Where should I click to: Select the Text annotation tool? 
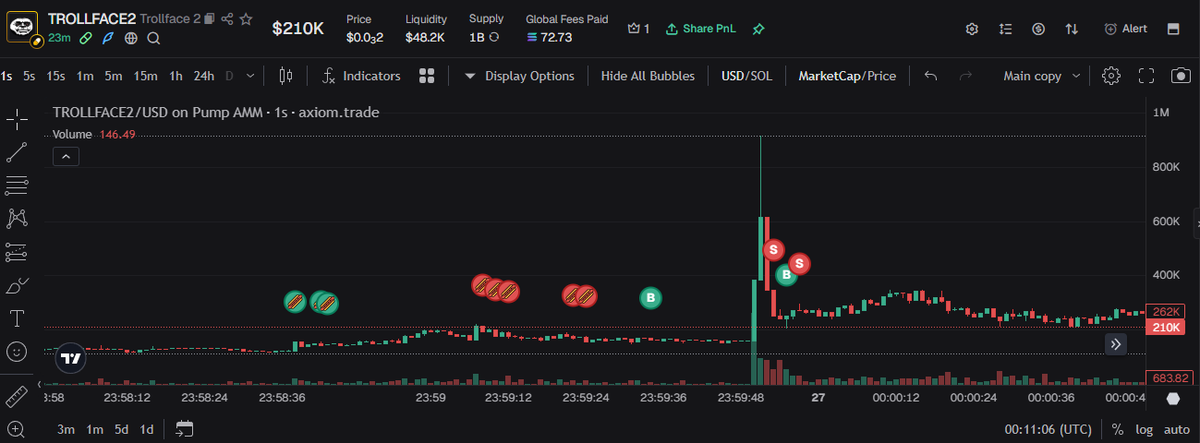pyautogui.click(x=17, y=319)
